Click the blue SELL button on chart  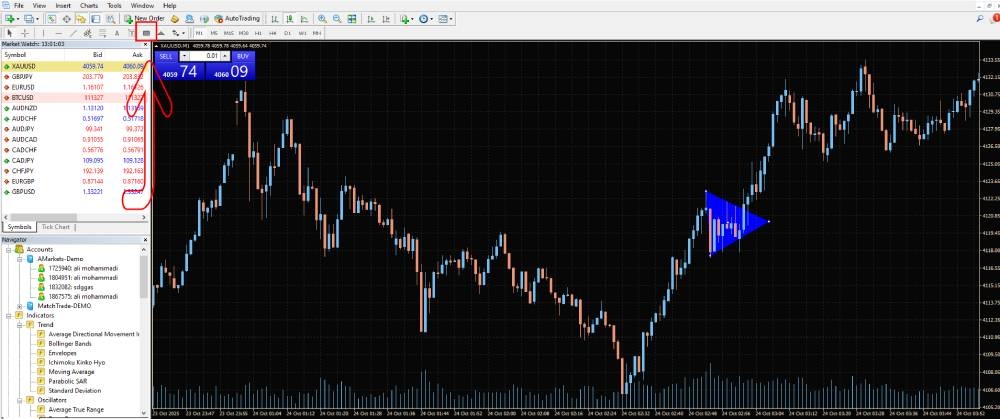click(166, 56)
